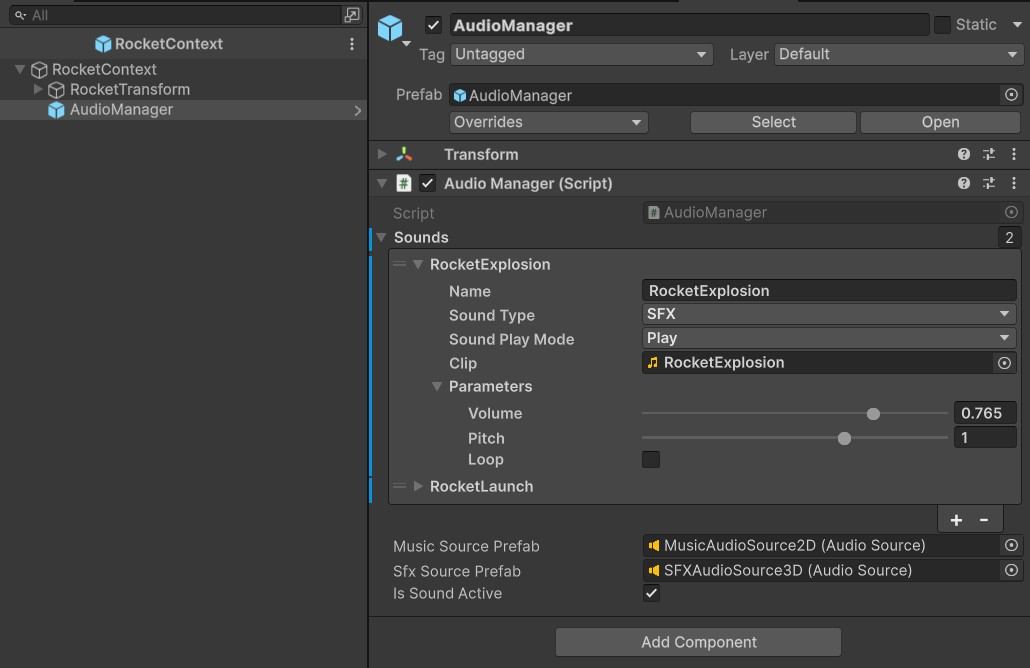The width and height of the screenshot is (1030, 668).
Task: Open Transform component preset selector icon
Action: coord(988,154)
